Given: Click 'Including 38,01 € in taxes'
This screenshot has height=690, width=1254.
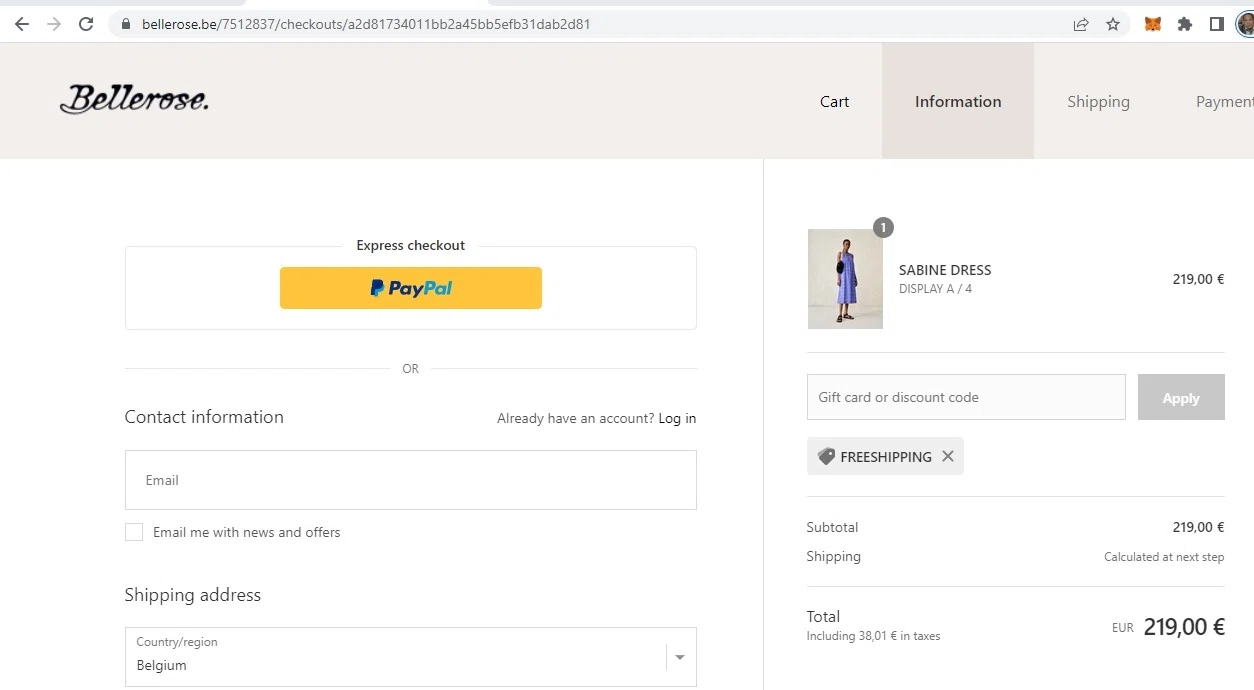Looking at the screenshot, I should pos(873,636).
